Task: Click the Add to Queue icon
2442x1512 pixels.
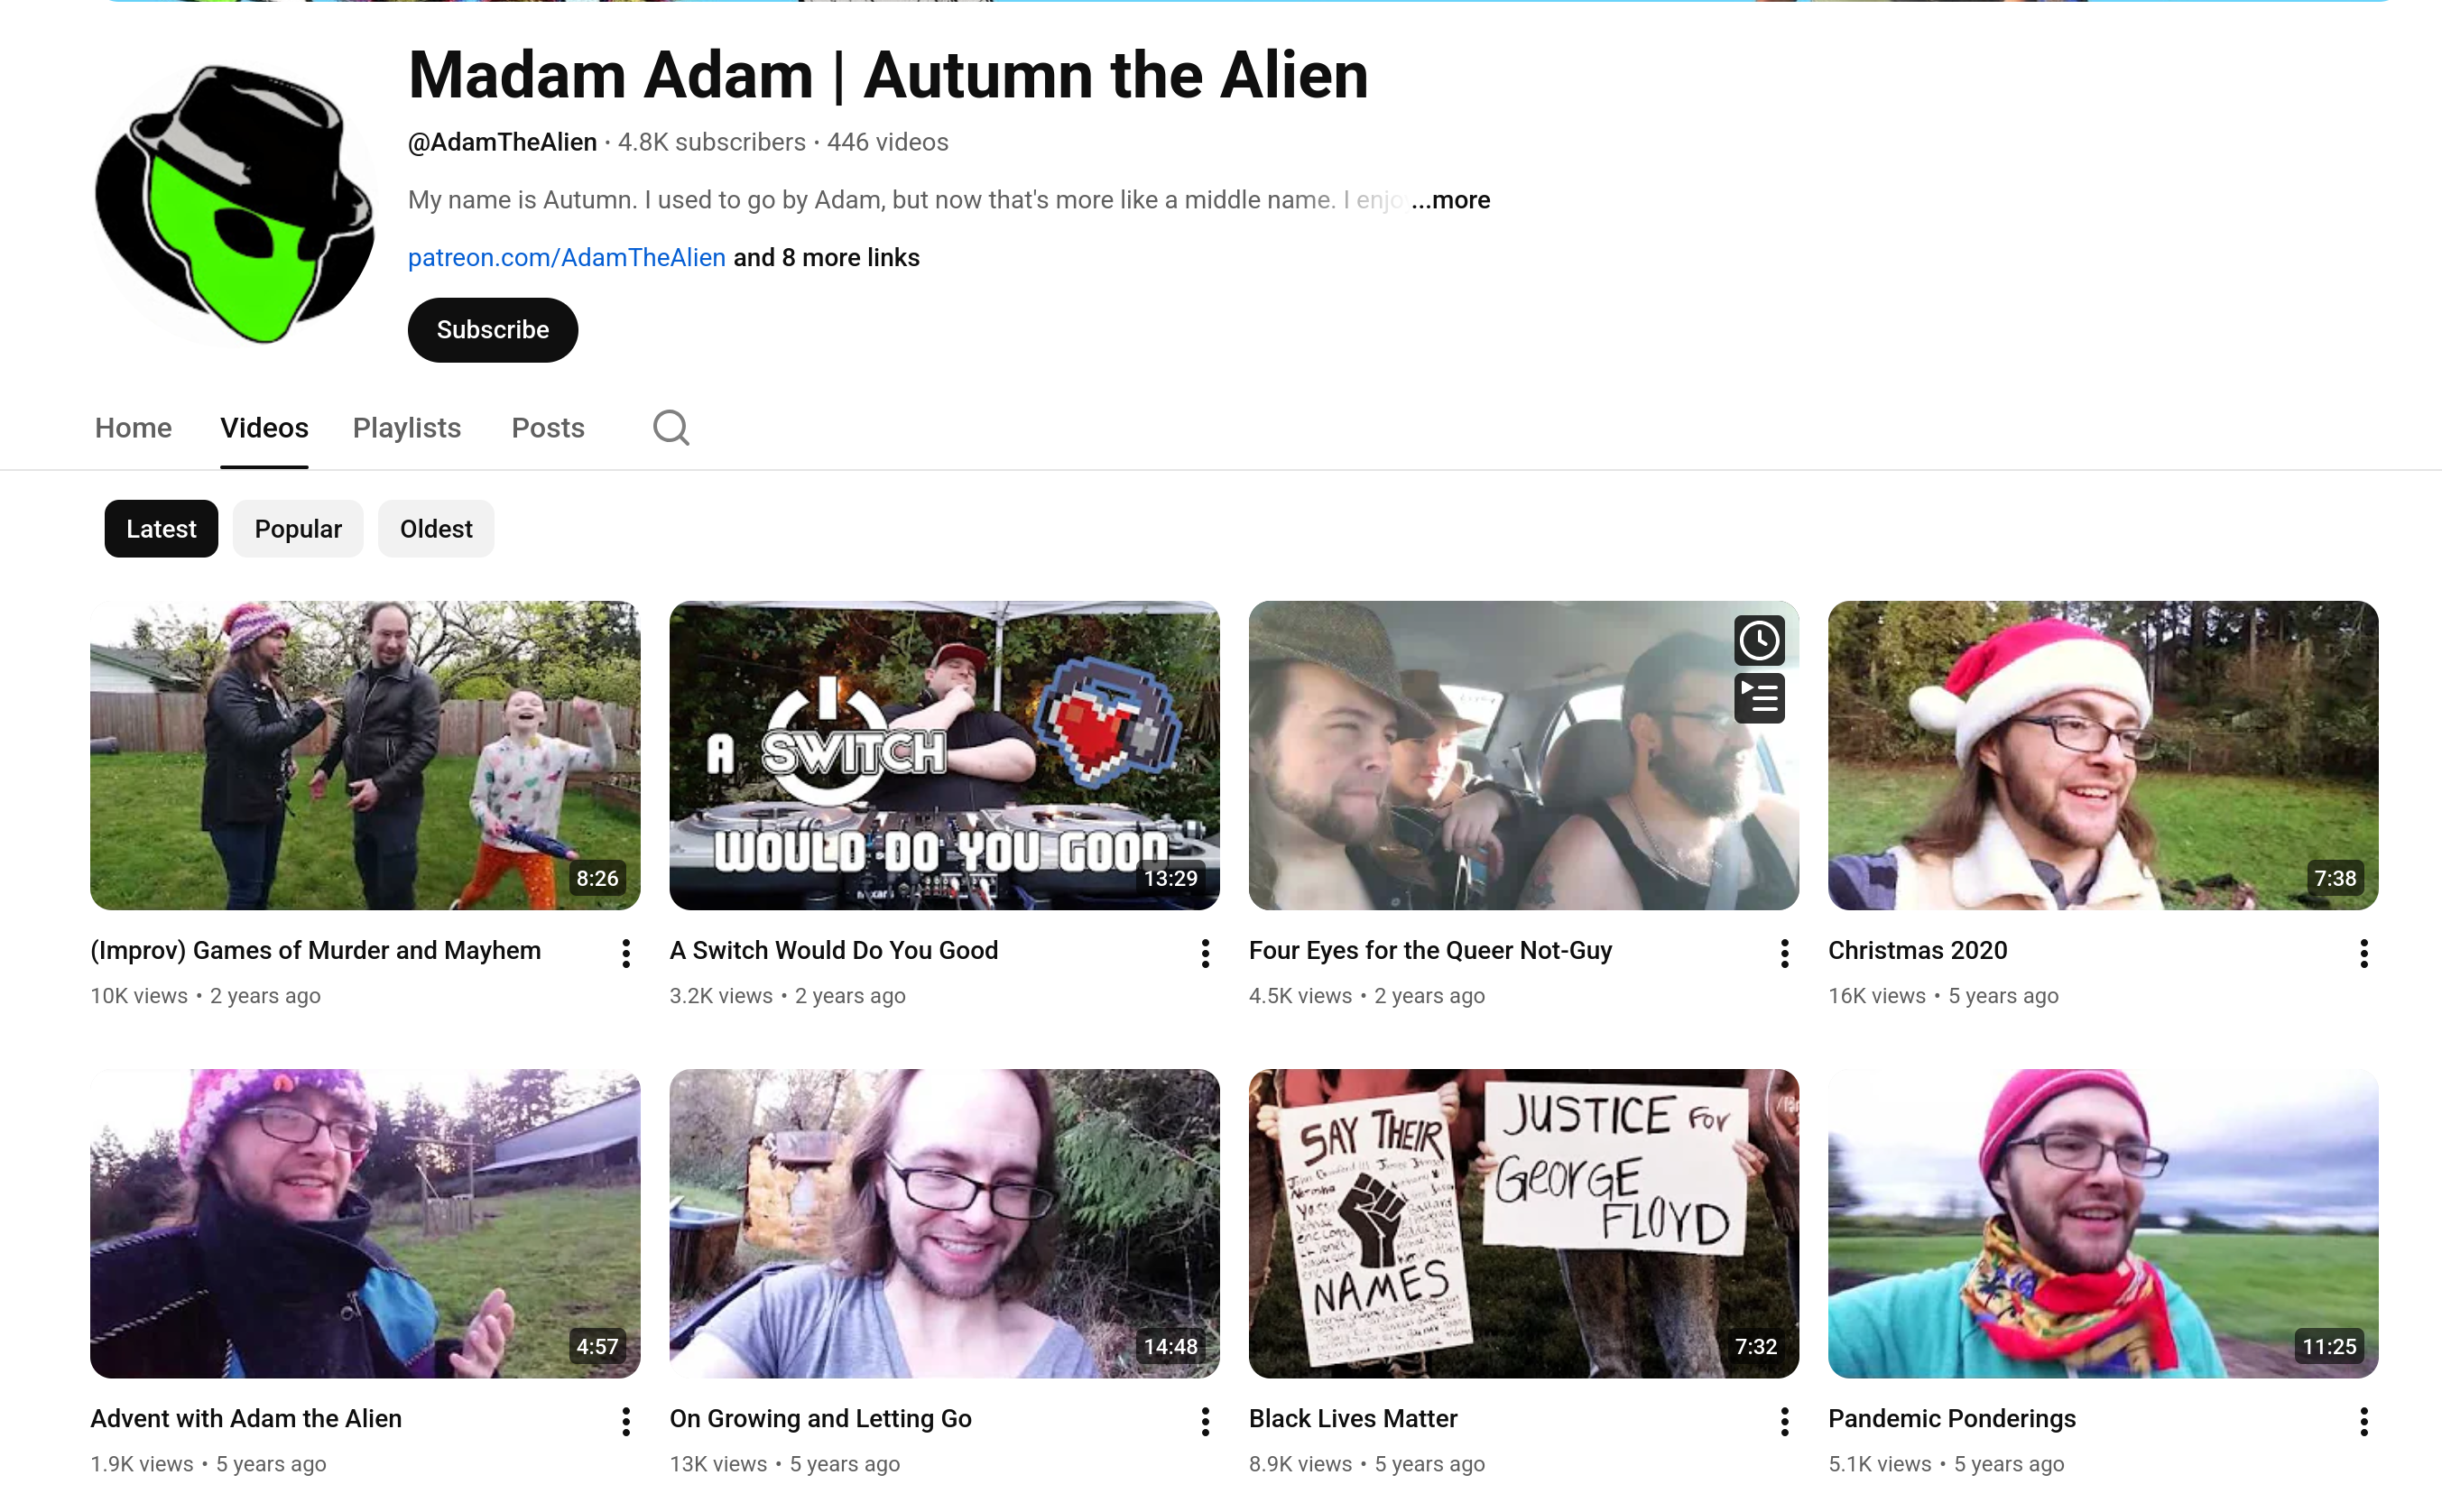Action: pyautogui.click(x=1759, y=698)
